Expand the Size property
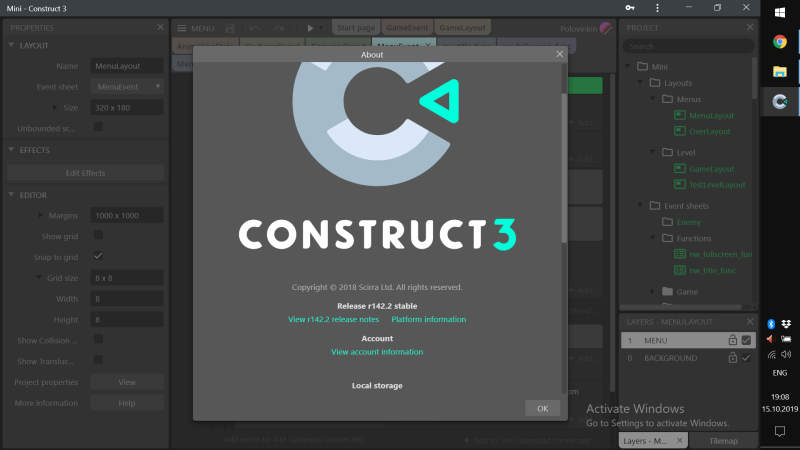The width and height of the screenshot is (800, 450). pyautogui.click(x=55, y=107)
